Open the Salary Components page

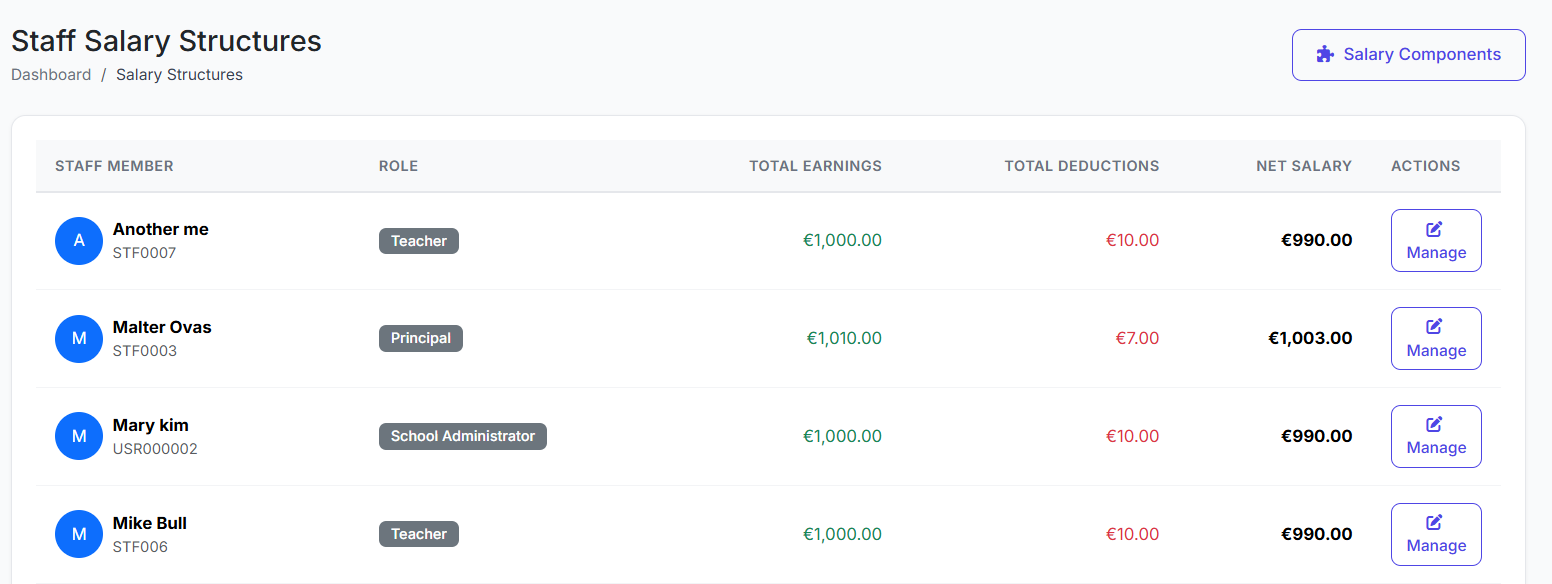(1408, 55)
